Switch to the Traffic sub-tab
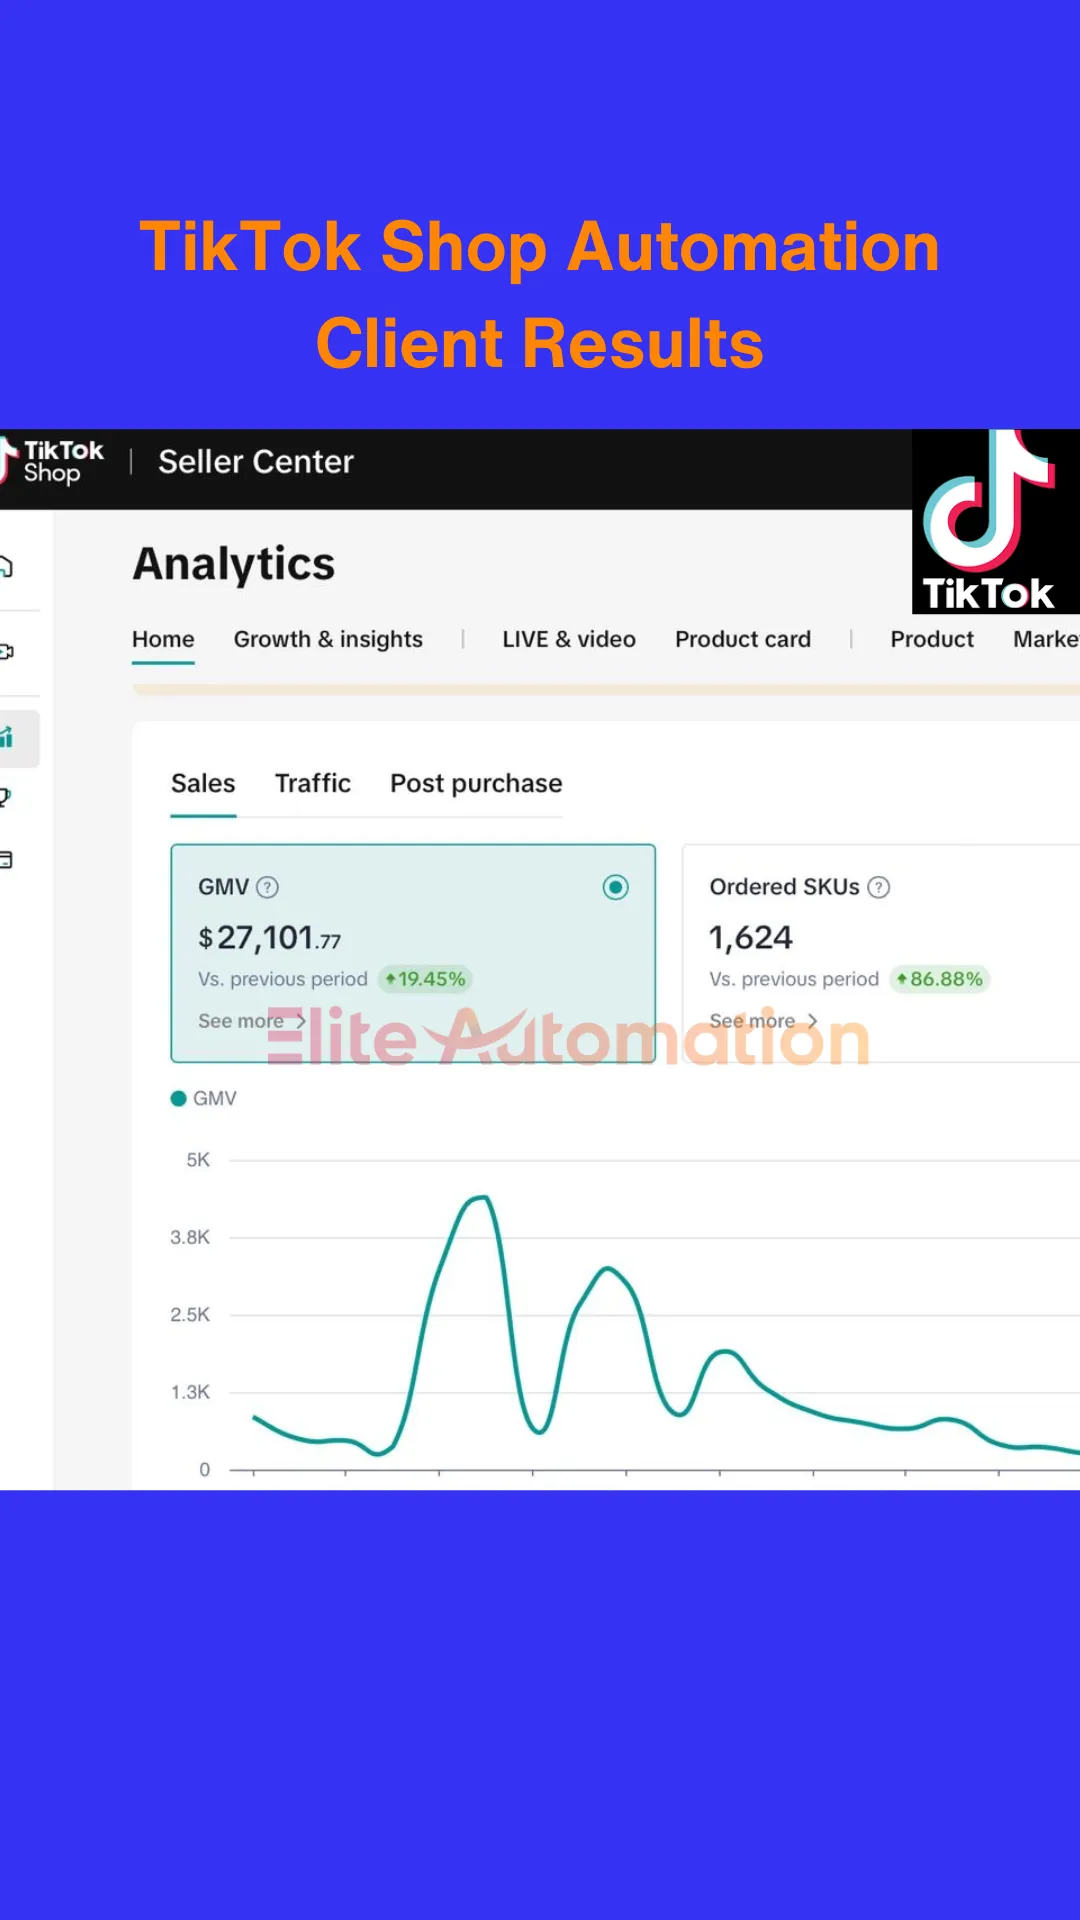 click(313, 783)
